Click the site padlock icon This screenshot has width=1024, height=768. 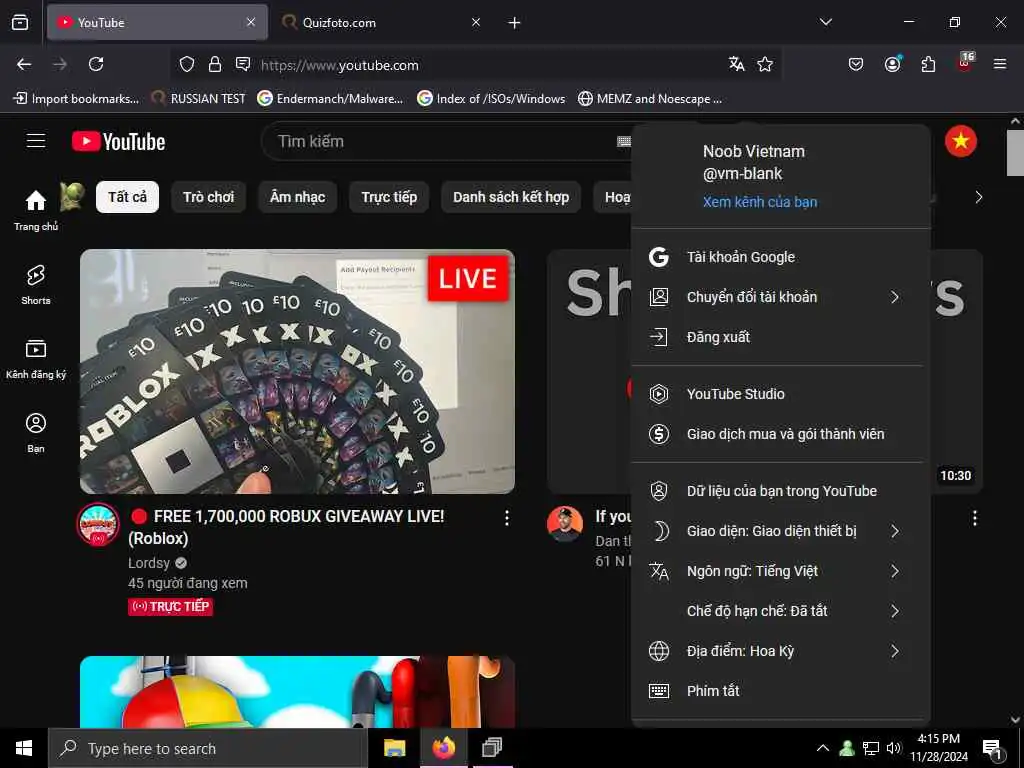(215, 64)
